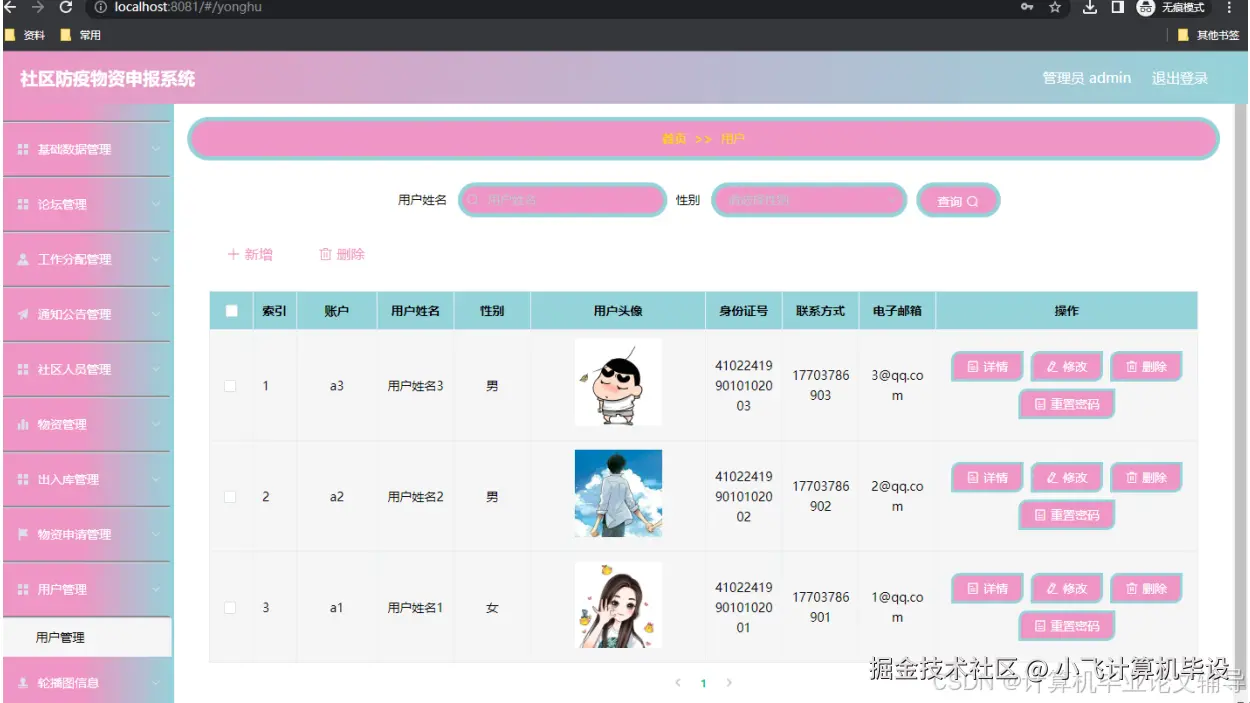Click the 物资管理 bar-chart icon
The height and width of the screenshot is (703, 1250).
point(23,424)
